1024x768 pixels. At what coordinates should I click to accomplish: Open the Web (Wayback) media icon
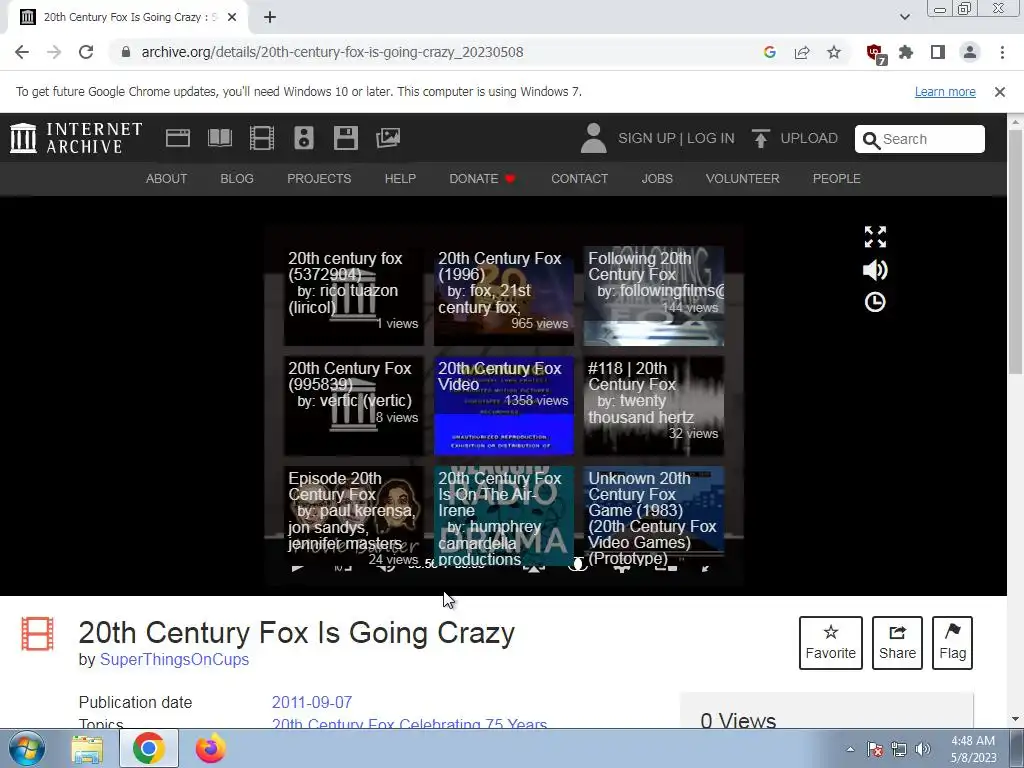coord(178,138)
